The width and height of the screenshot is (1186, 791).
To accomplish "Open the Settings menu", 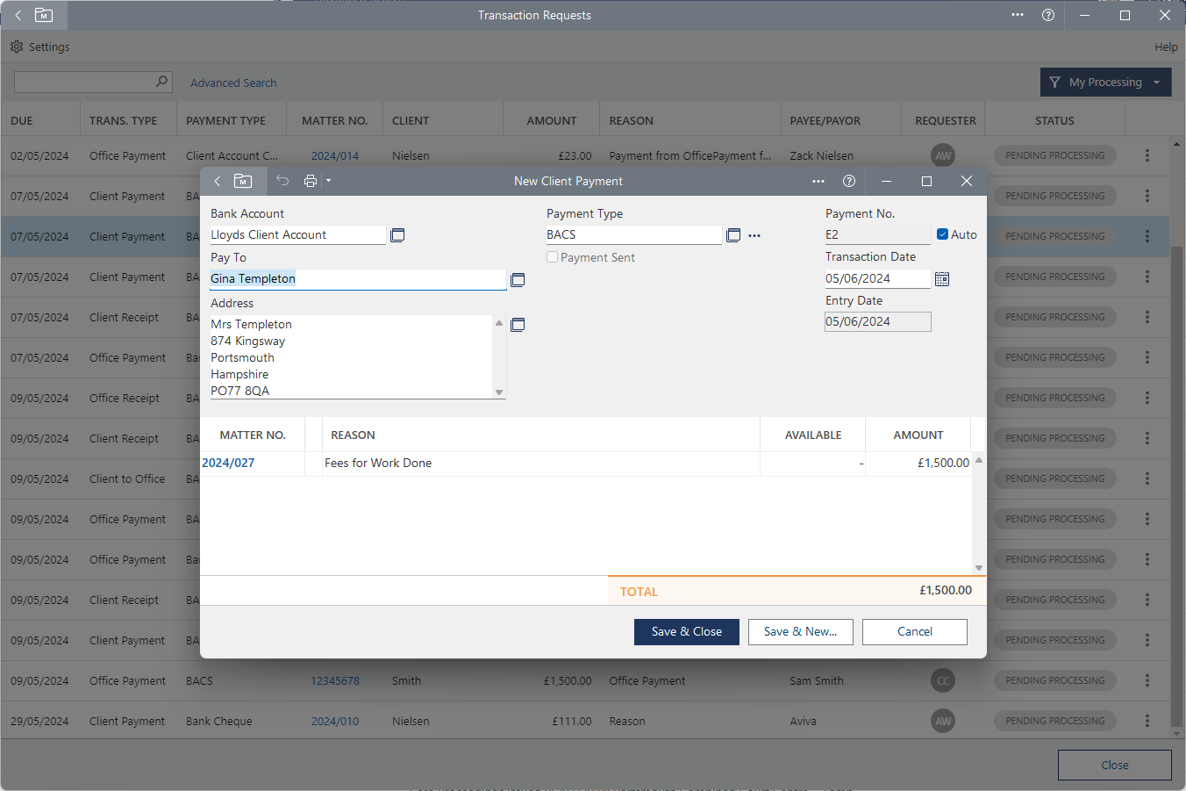I will click(x=40, y=47).
